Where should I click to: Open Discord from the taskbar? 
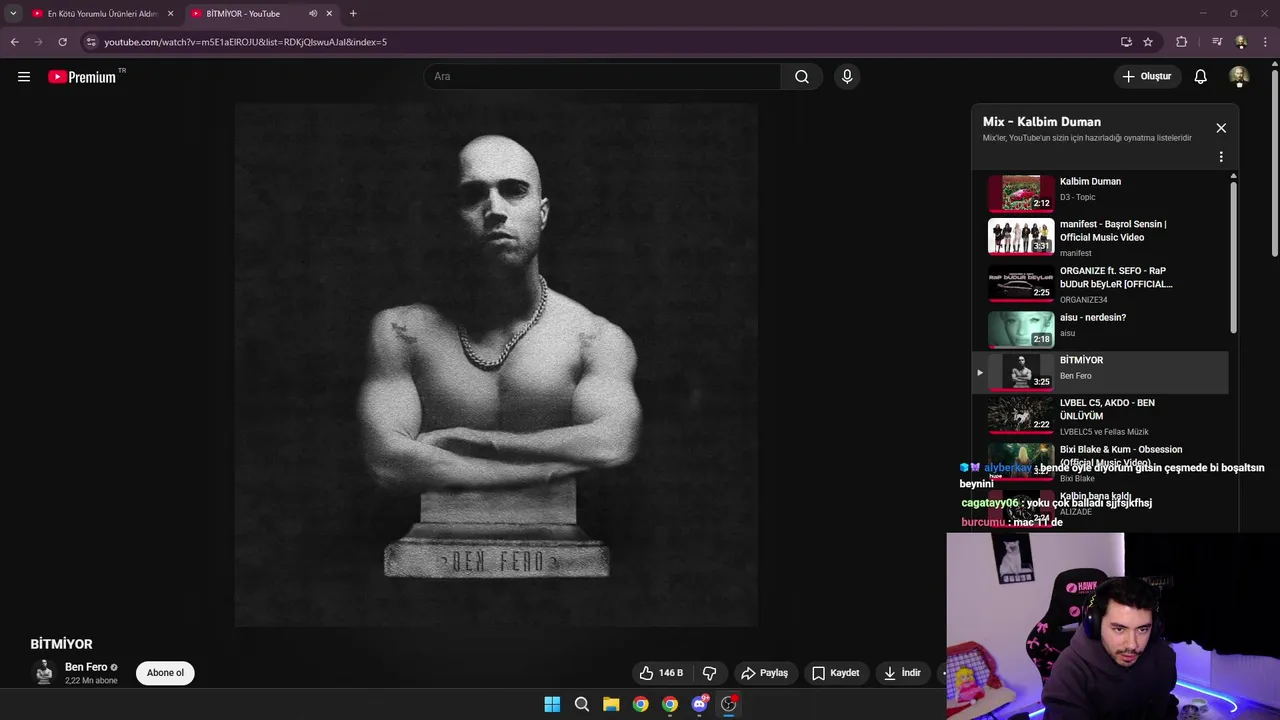click(x=699, y=704)
